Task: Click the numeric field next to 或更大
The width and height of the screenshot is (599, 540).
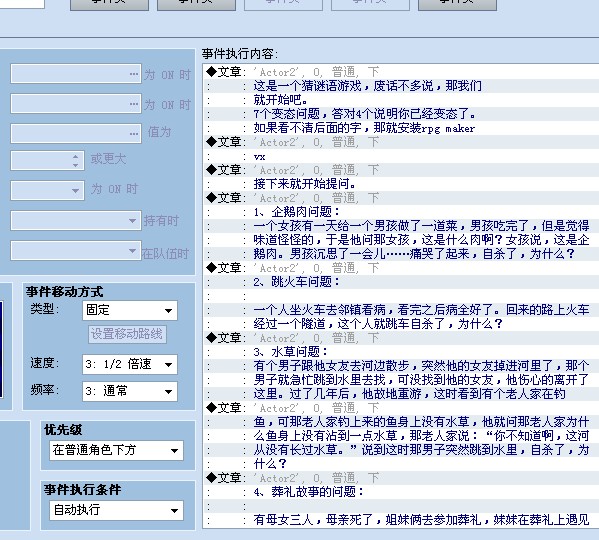Action: pyautogui.click(x=47, y=161)
